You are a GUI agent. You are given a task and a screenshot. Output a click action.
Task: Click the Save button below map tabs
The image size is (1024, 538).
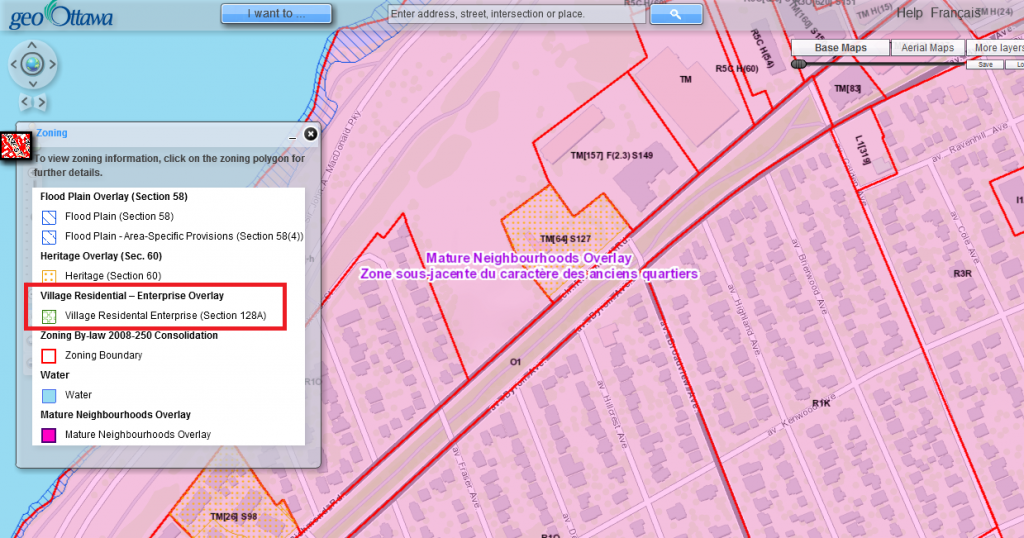[x=985, y=64]
